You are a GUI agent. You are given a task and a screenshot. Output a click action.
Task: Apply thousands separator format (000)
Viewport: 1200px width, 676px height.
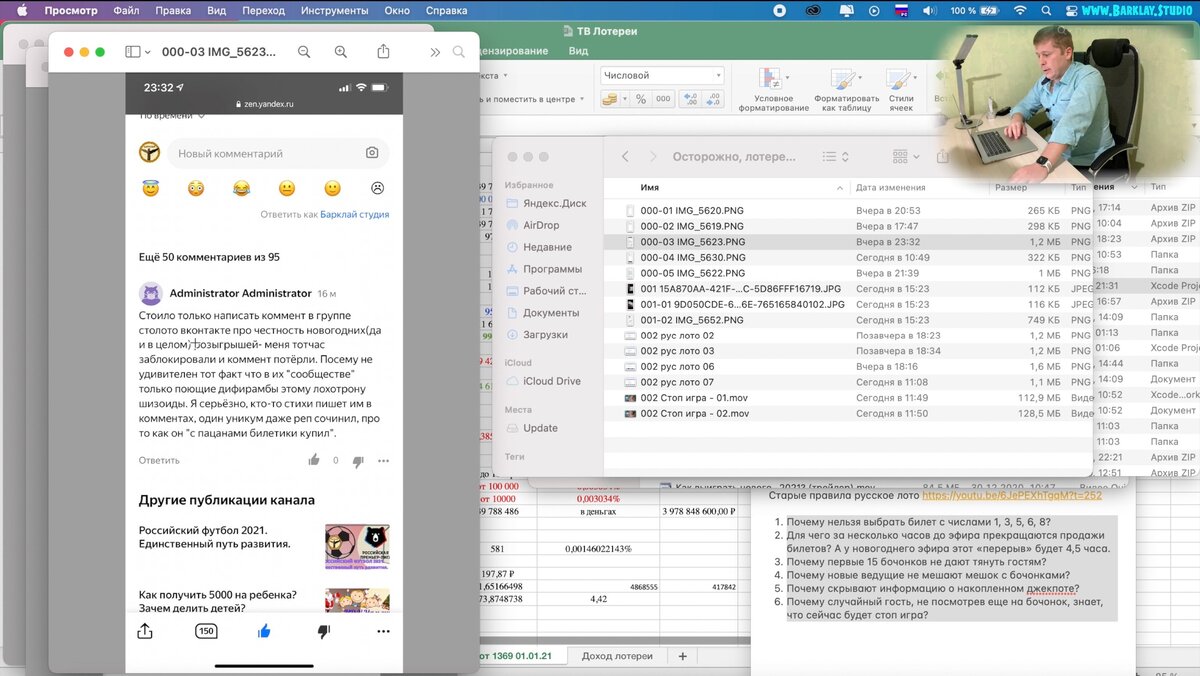click(664, 99)
